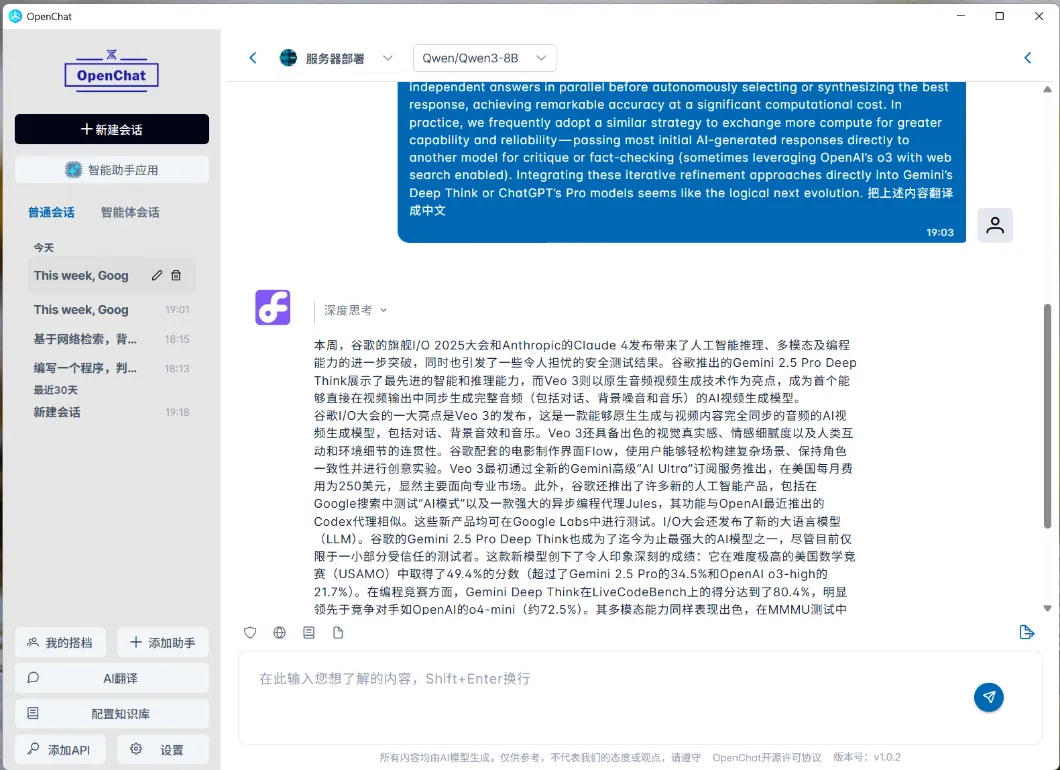The image size is (1060, 770).
Task: Open the 新建会话 conversation from 19:18
Action: pyautogui.click(x=112, y=412)
